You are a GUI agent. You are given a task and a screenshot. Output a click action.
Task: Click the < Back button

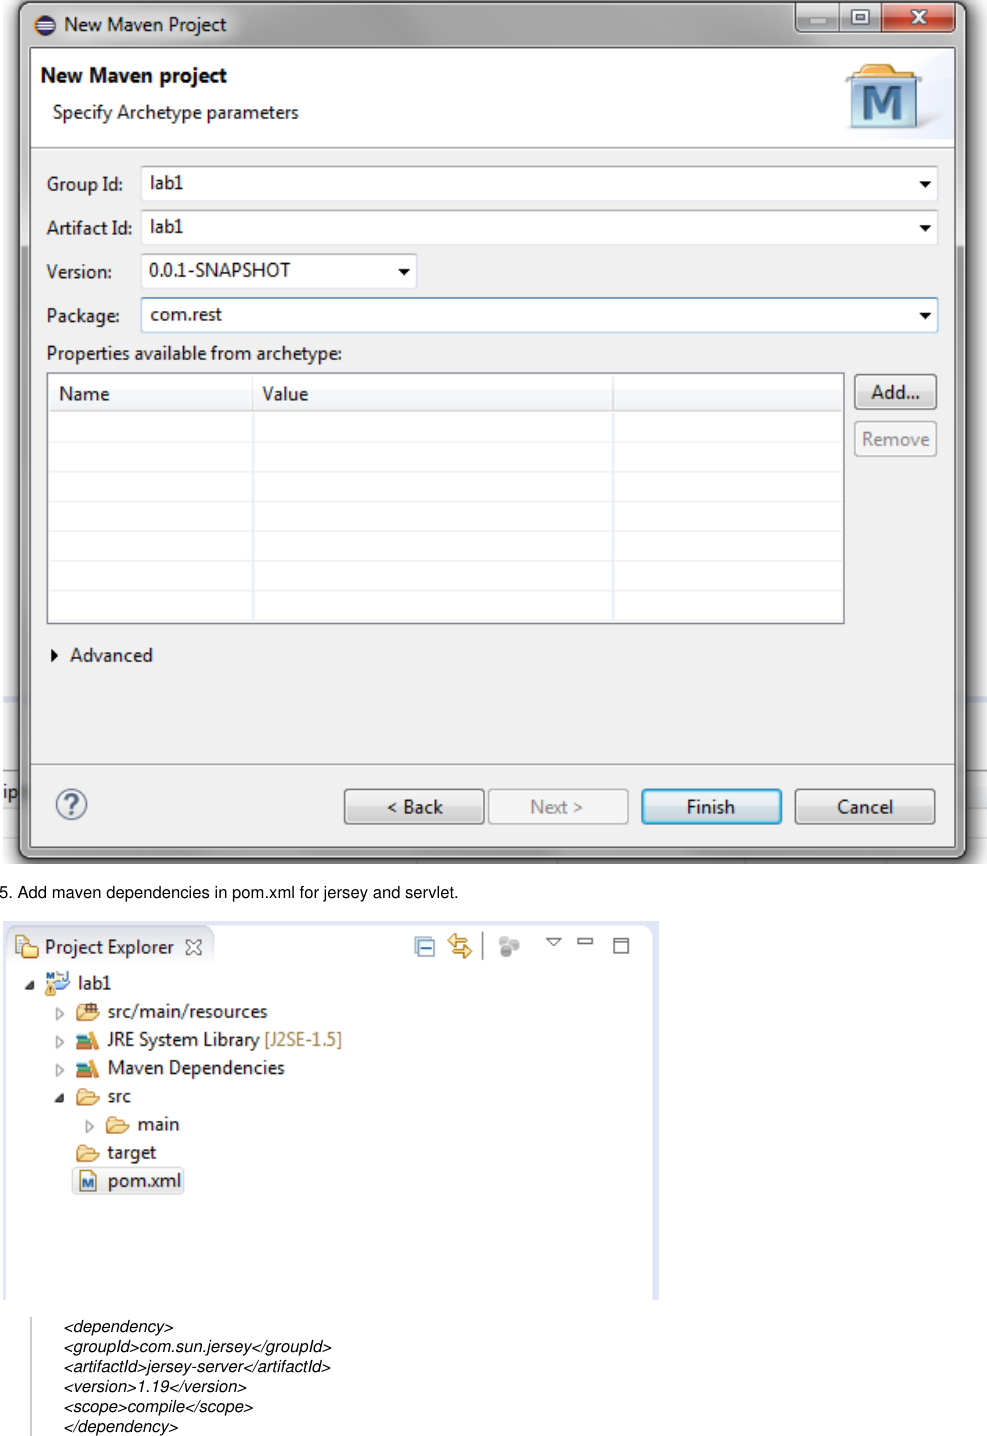[414, 807]
